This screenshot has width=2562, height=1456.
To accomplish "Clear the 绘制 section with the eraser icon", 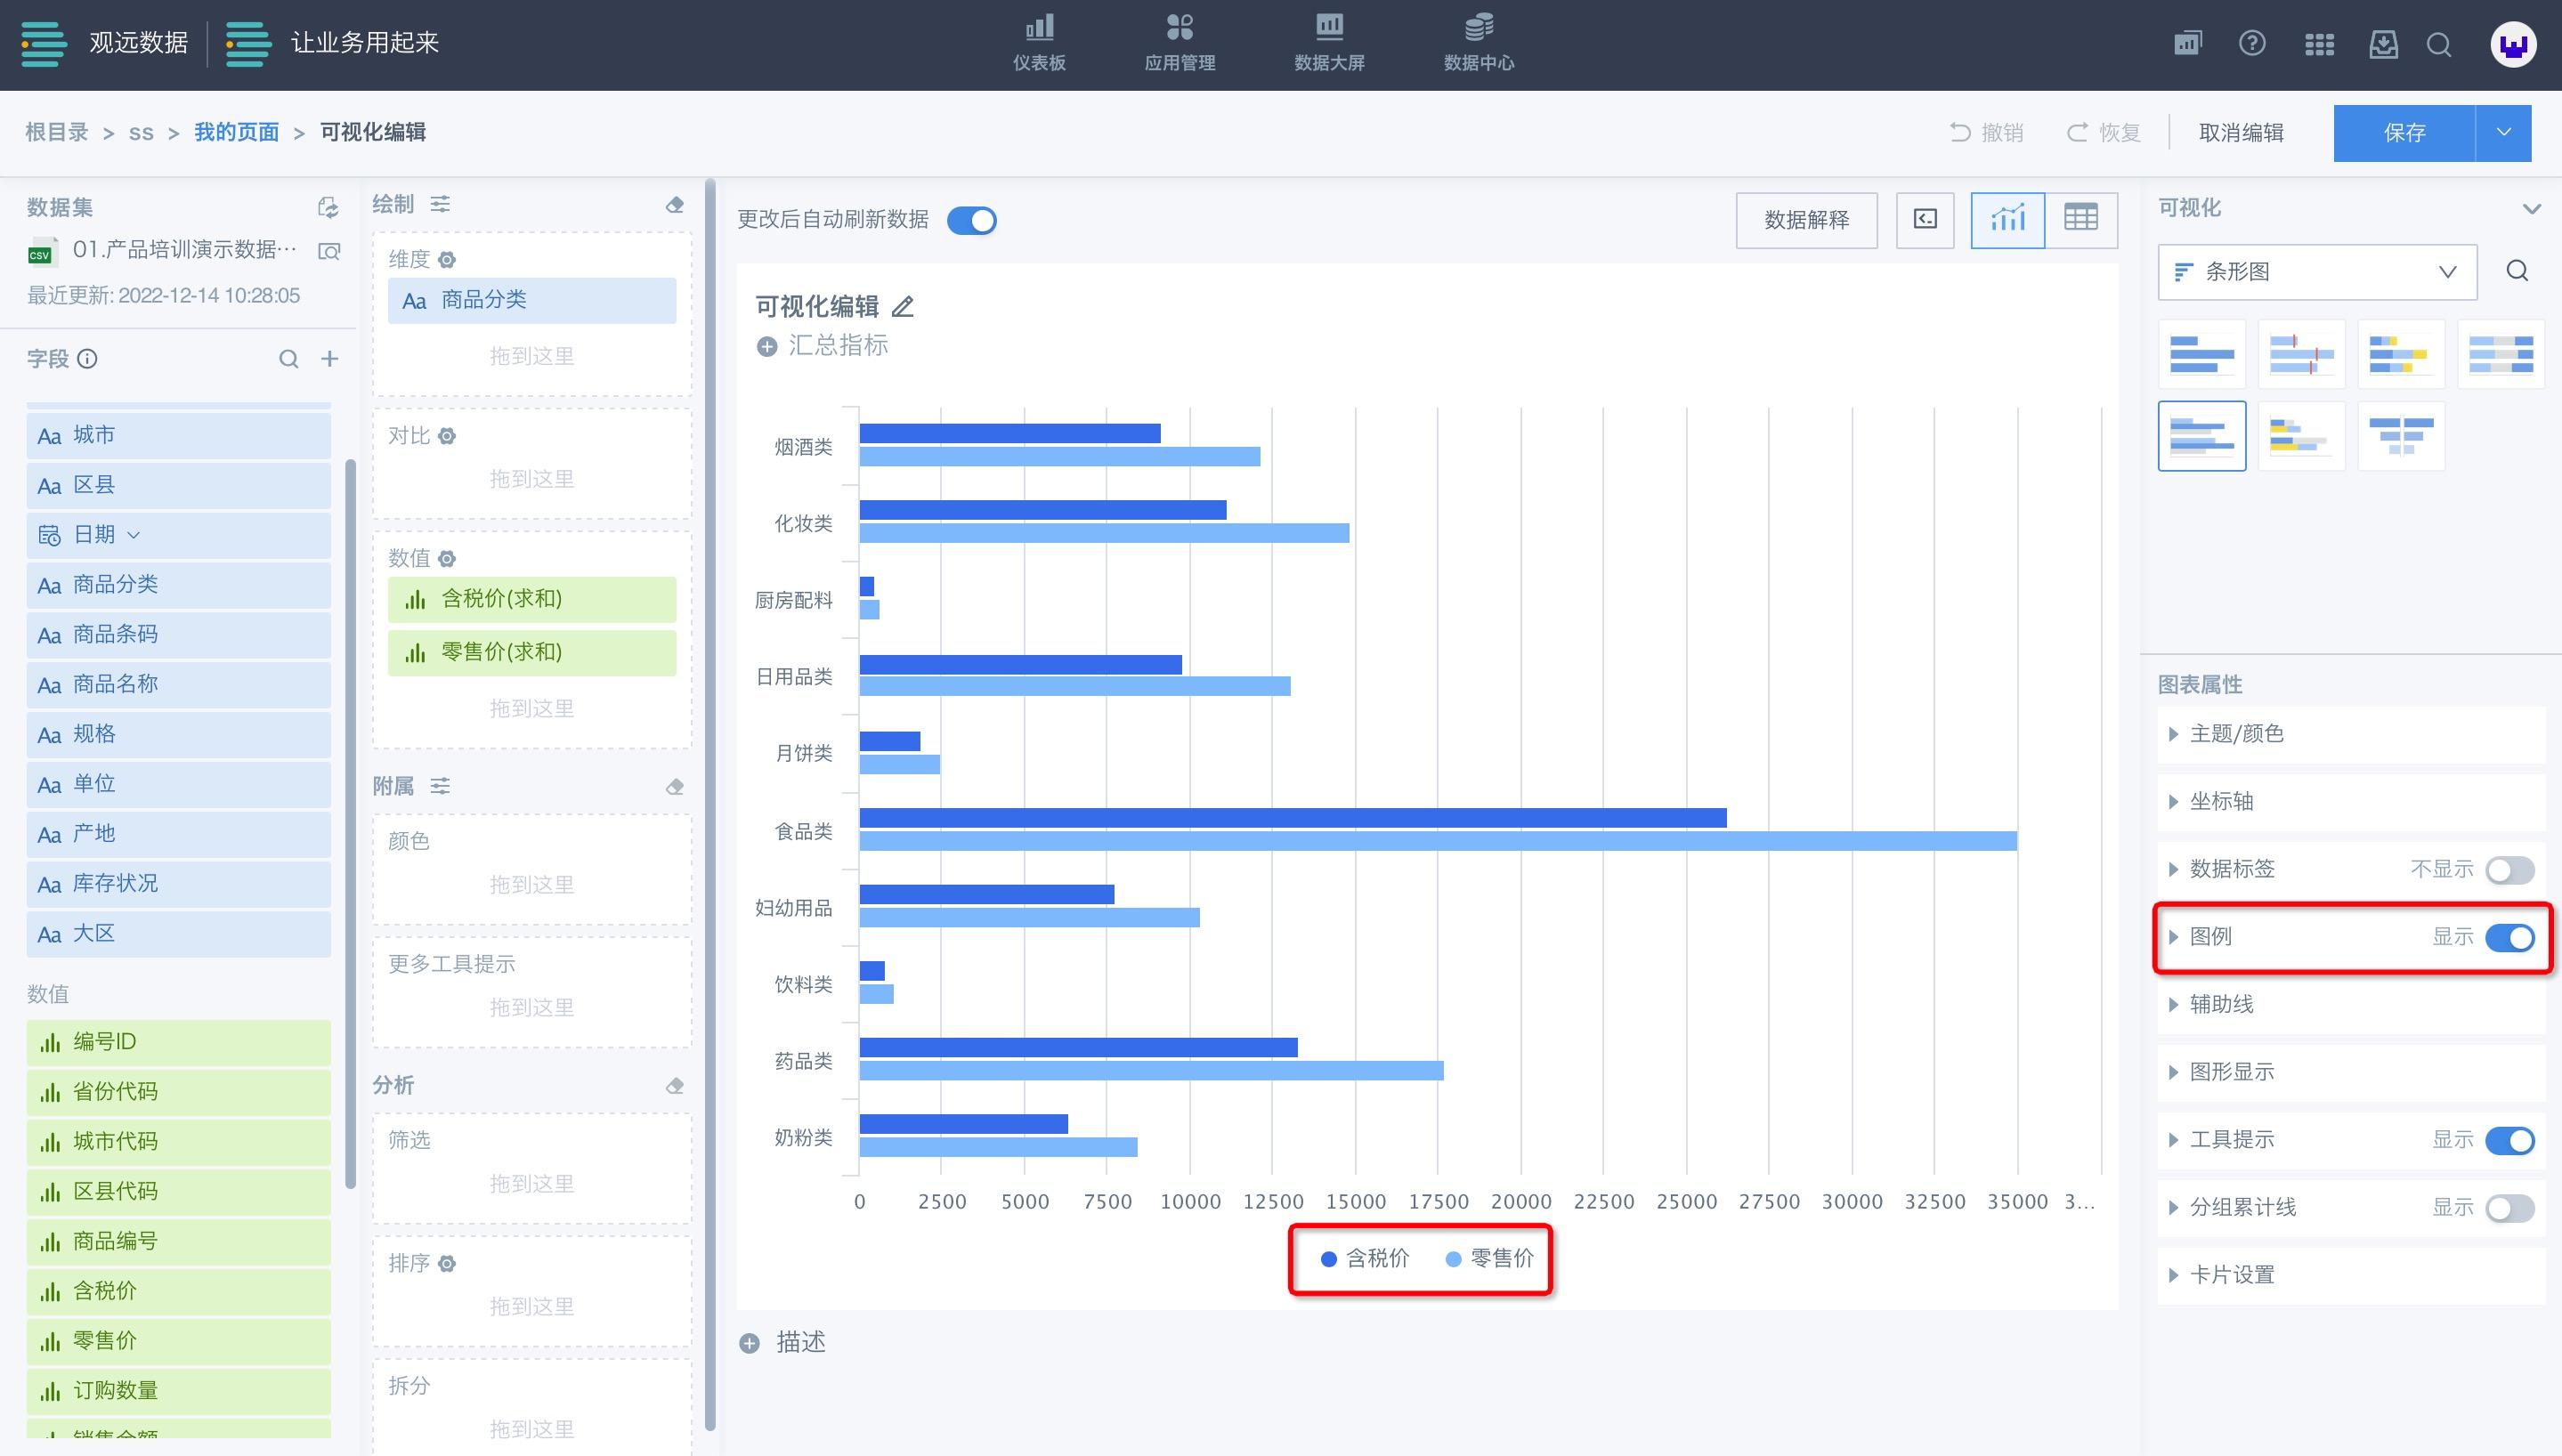I will coord(675,205).
